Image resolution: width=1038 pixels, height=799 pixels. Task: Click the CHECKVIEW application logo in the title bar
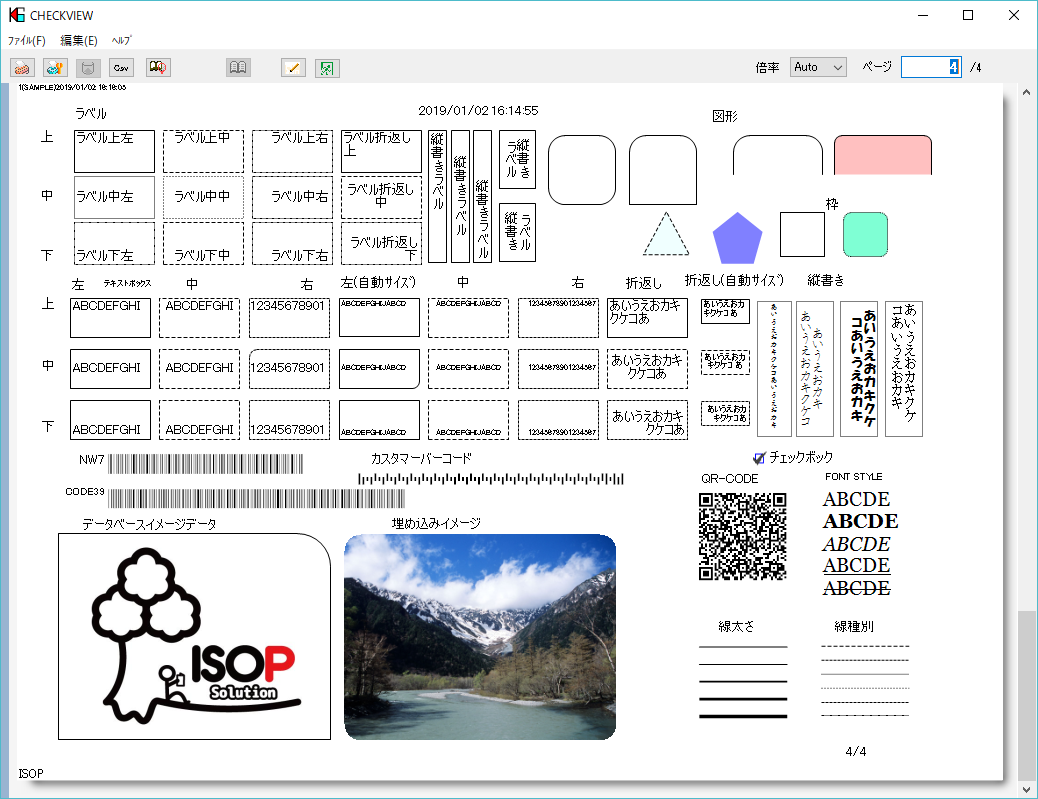coord(17,15)
